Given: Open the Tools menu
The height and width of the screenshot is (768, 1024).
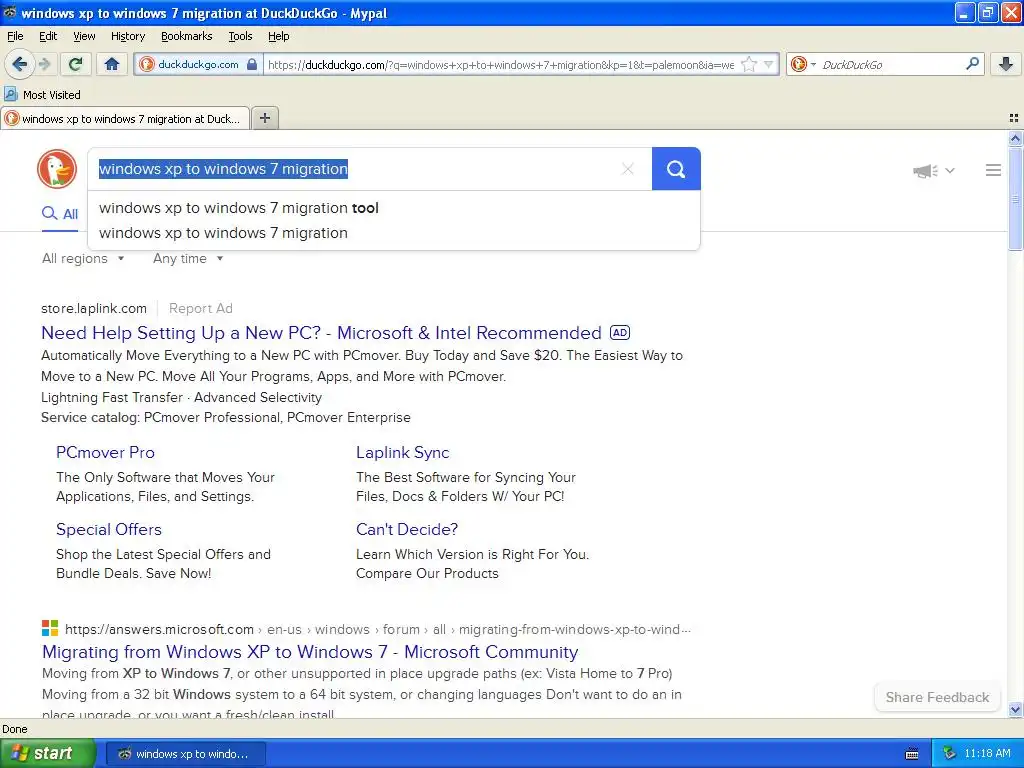Looking at the screenshot, I should (x=240, y=36).
